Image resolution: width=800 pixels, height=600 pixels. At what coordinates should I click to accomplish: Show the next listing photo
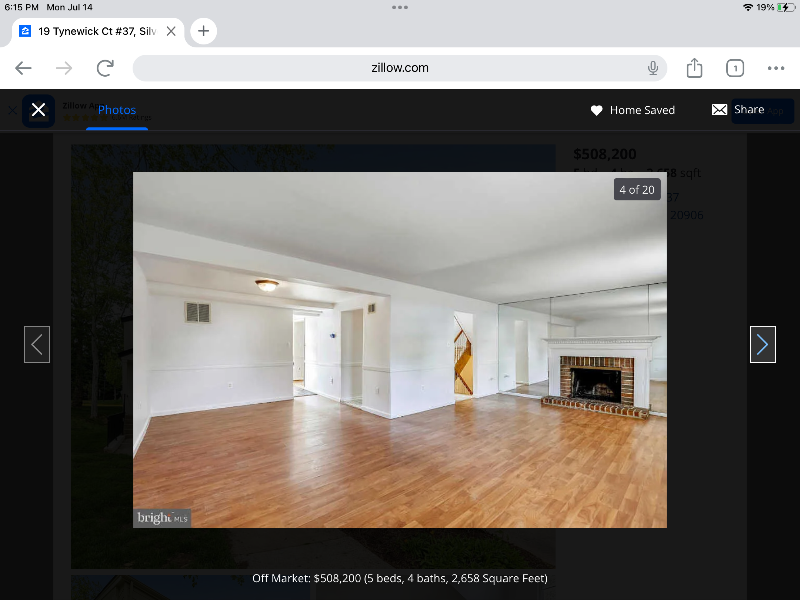pyautogui.click(x=762, y=345)
